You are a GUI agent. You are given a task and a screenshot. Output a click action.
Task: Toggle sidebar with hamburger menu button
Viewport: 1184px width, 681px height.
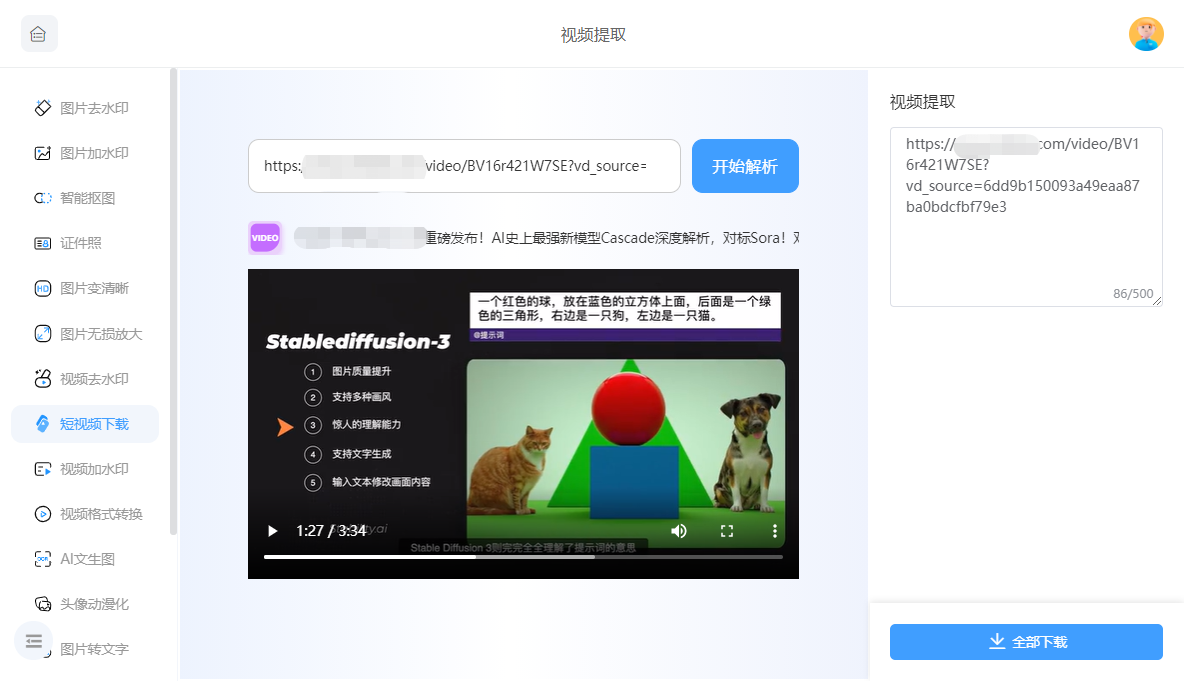coord(34,641)
